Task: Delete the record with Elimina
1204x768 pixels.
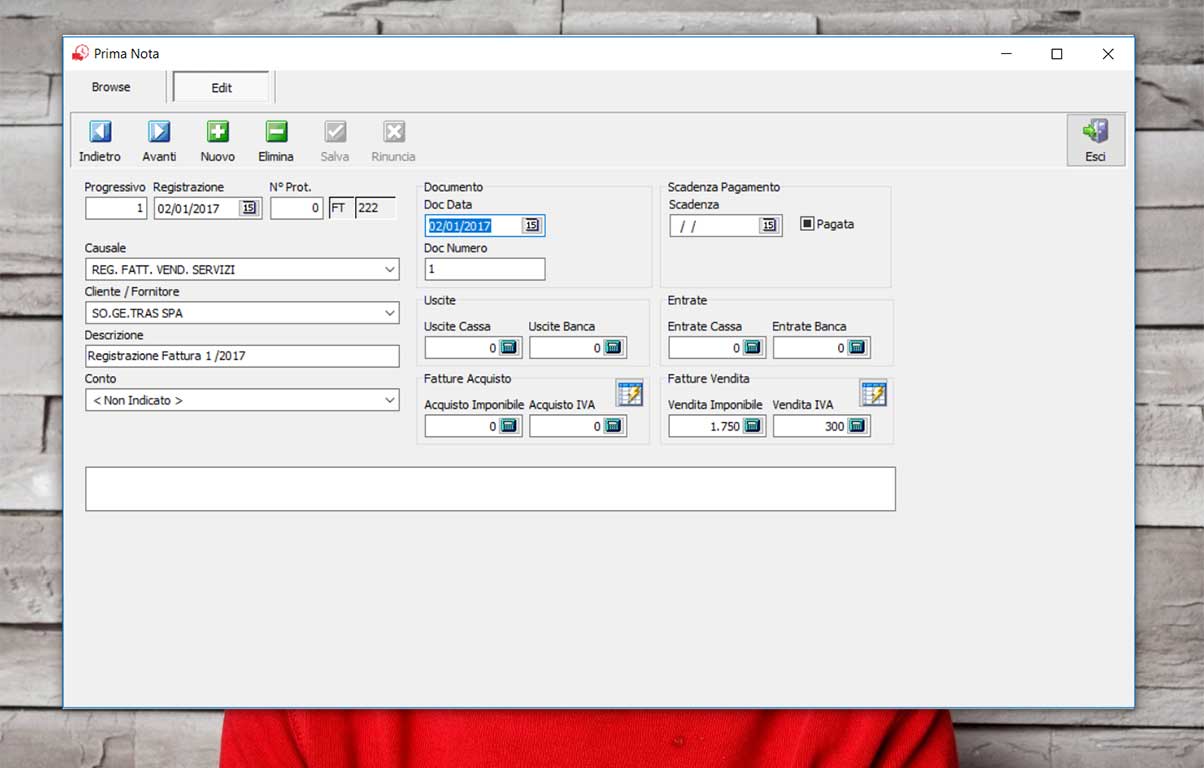Action: [276, 141]
